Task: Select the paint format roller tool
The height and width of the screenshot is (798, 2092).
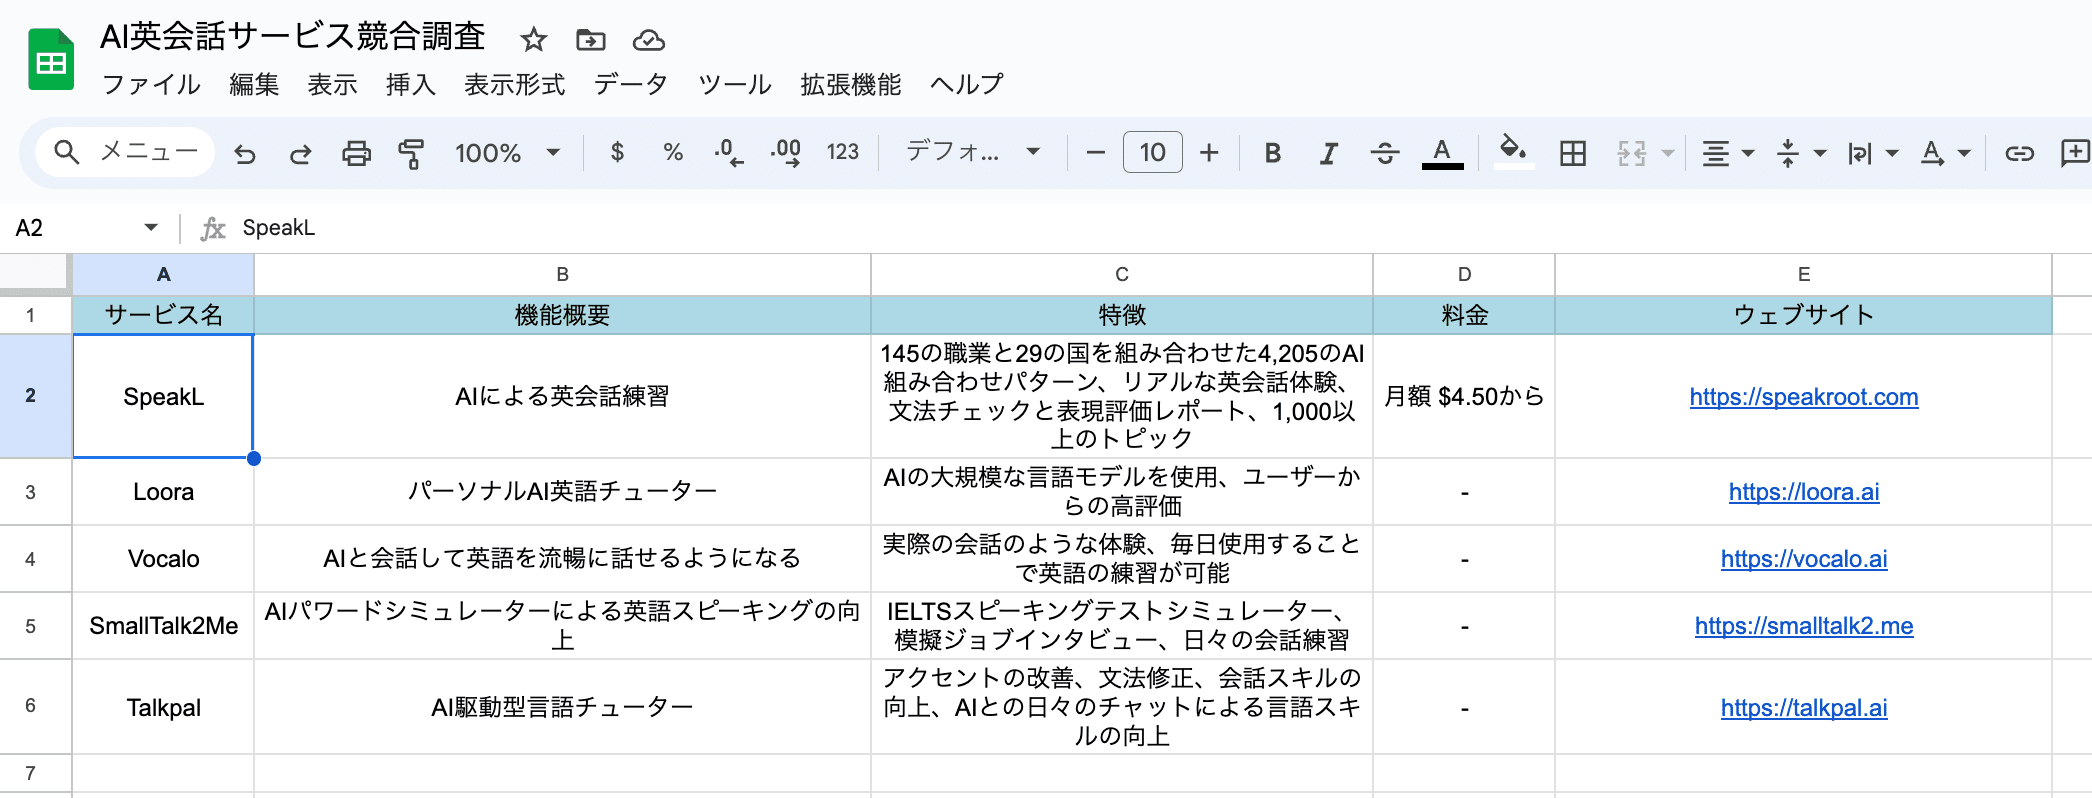Action: [x=411, y=153]
